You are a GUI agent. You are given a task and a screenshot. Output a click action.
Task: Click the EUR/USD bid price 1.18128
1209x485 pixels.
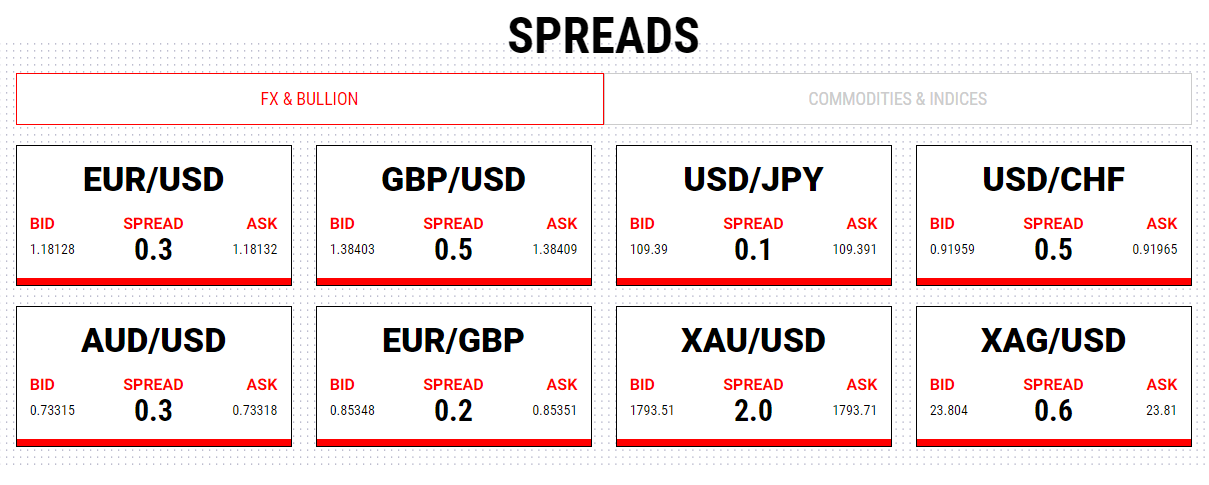click(x=52, y=249)
